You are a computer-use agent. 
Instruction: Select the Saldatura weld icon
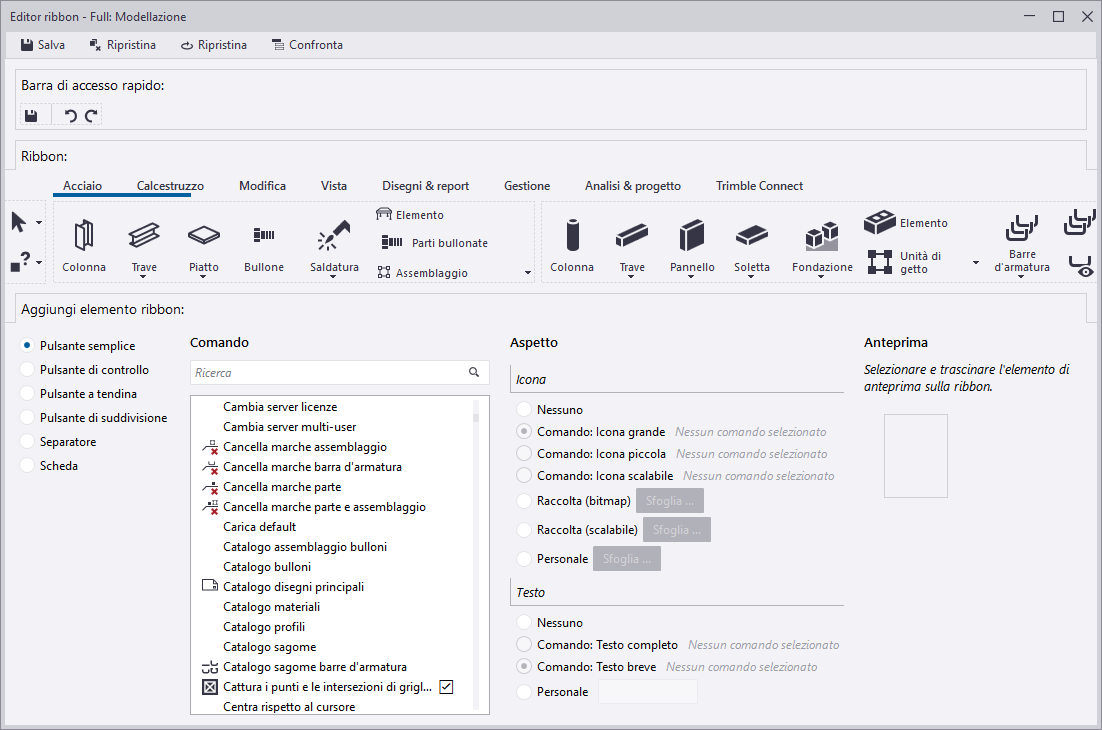pos(334,236)
